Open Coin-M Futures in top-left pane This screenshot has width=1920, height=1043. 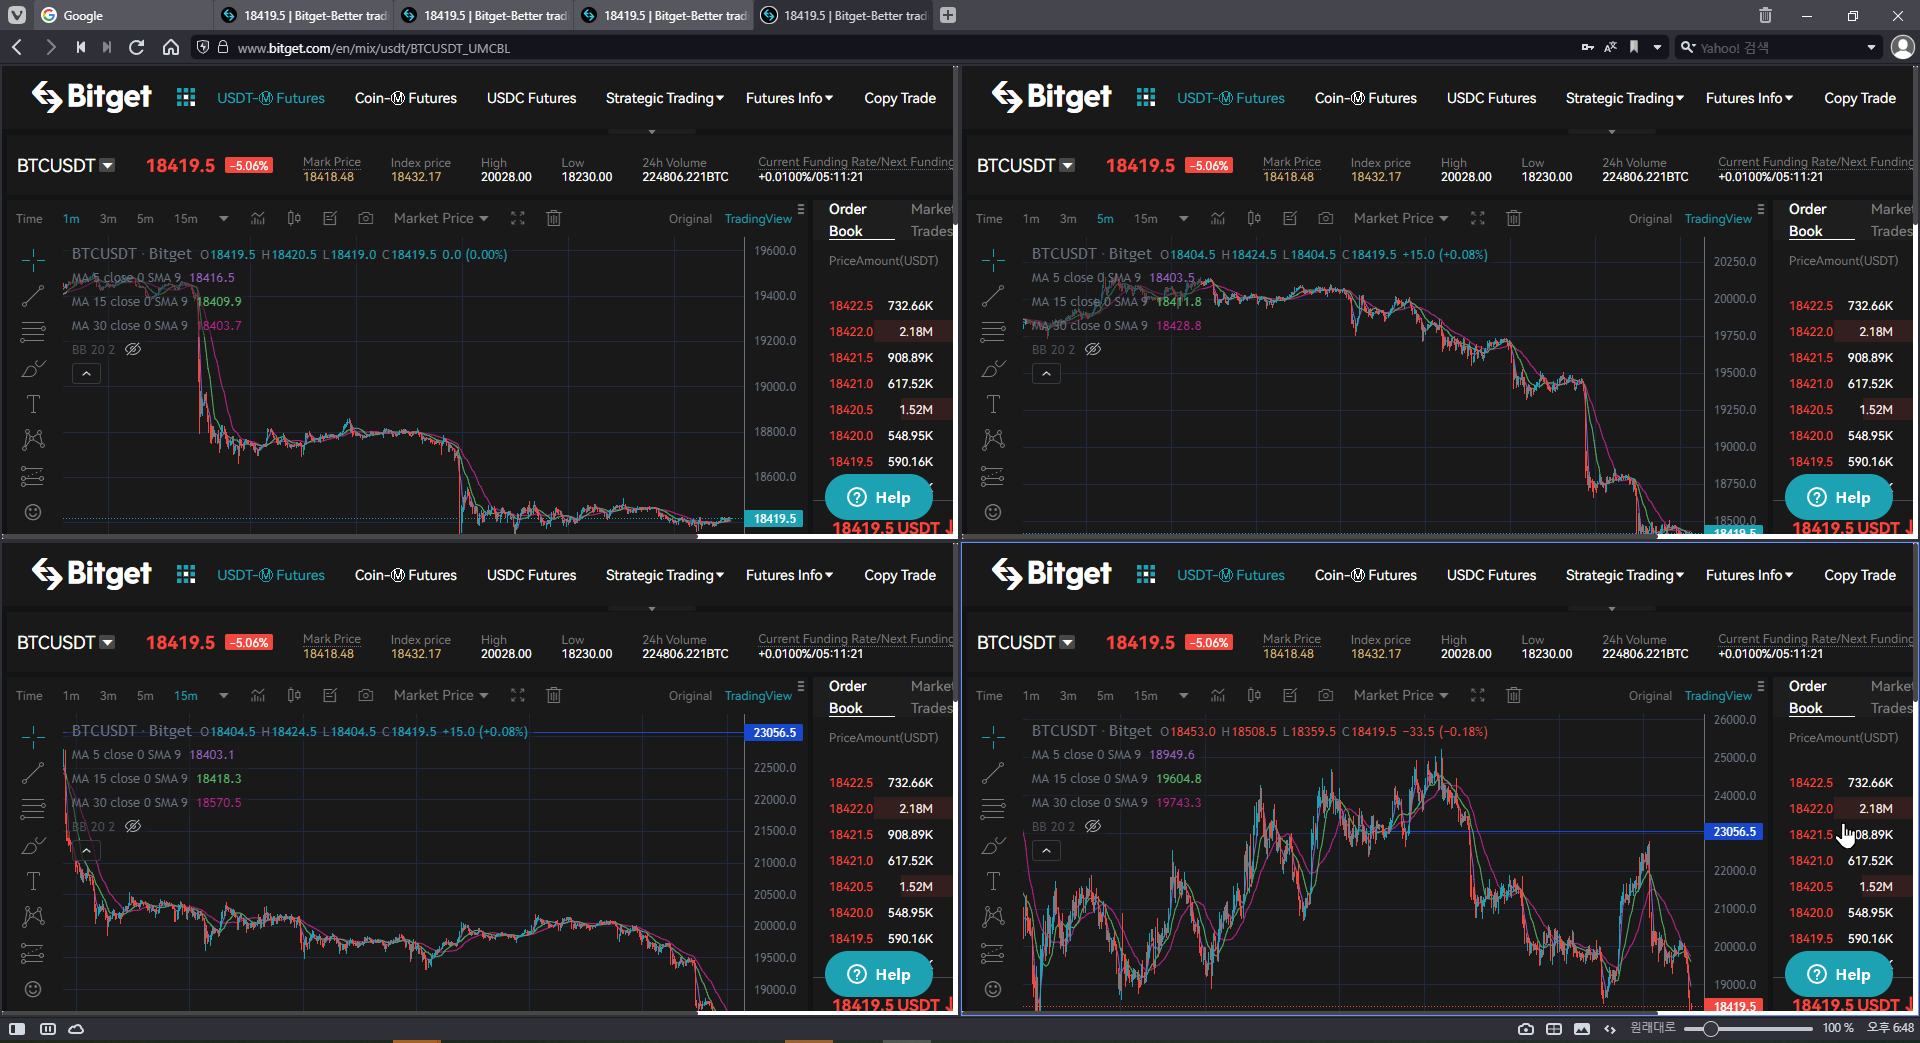pyautogui.click(x=405, y=98)
